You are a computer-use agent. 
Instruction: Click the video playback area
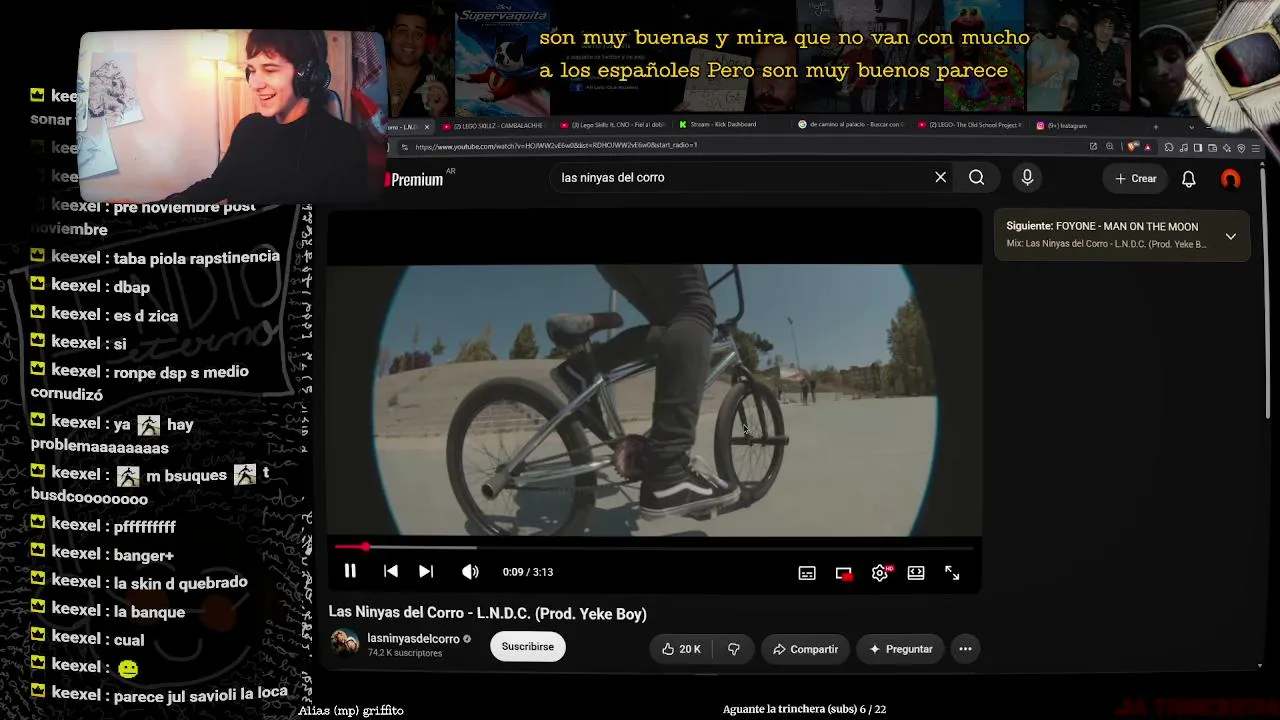click(655, 398)
